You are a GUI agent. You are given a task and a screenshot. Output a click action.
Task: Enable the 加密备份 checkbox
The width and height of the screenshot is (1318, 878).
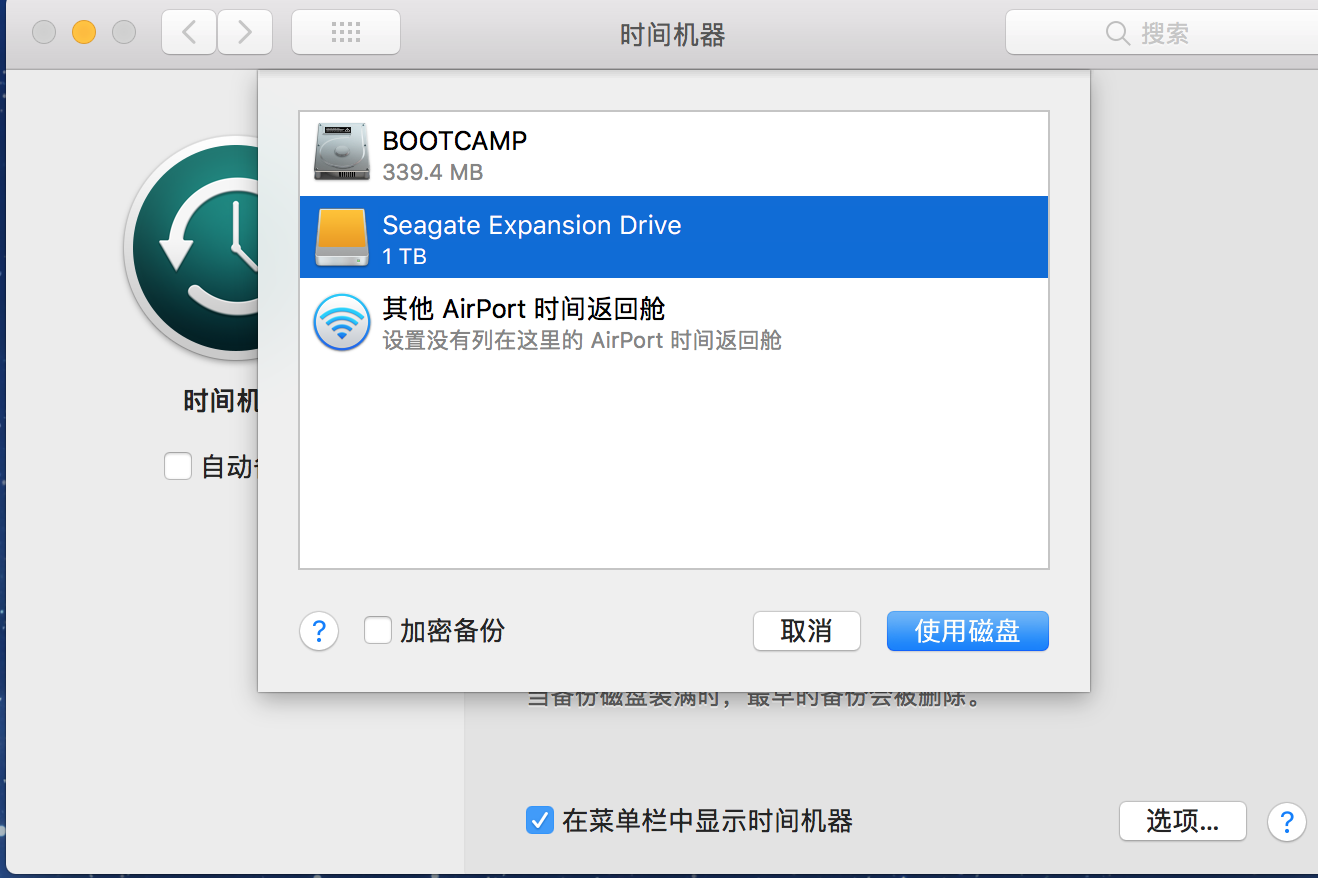coord(378,631)
